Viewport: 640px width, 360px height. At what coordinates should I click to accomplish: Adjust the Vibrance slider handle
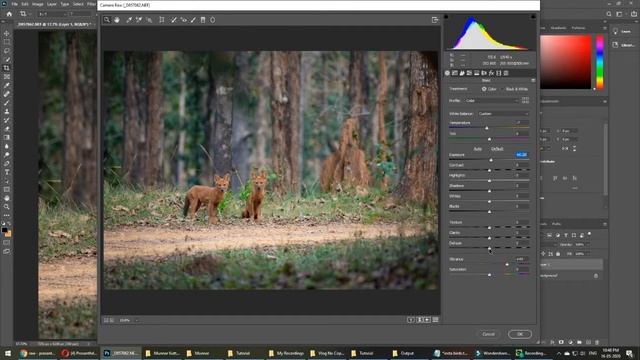point(507,264)
